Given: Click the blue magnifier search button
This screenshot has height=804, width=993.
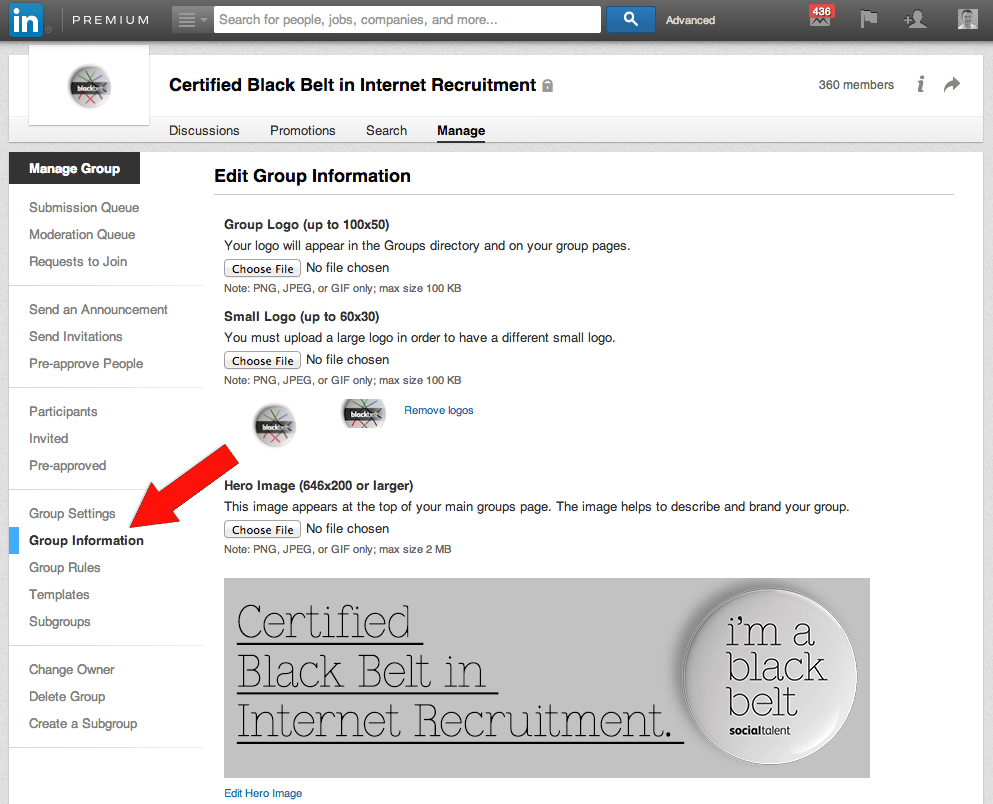Looking at the screenshot, I should [631, 20].
